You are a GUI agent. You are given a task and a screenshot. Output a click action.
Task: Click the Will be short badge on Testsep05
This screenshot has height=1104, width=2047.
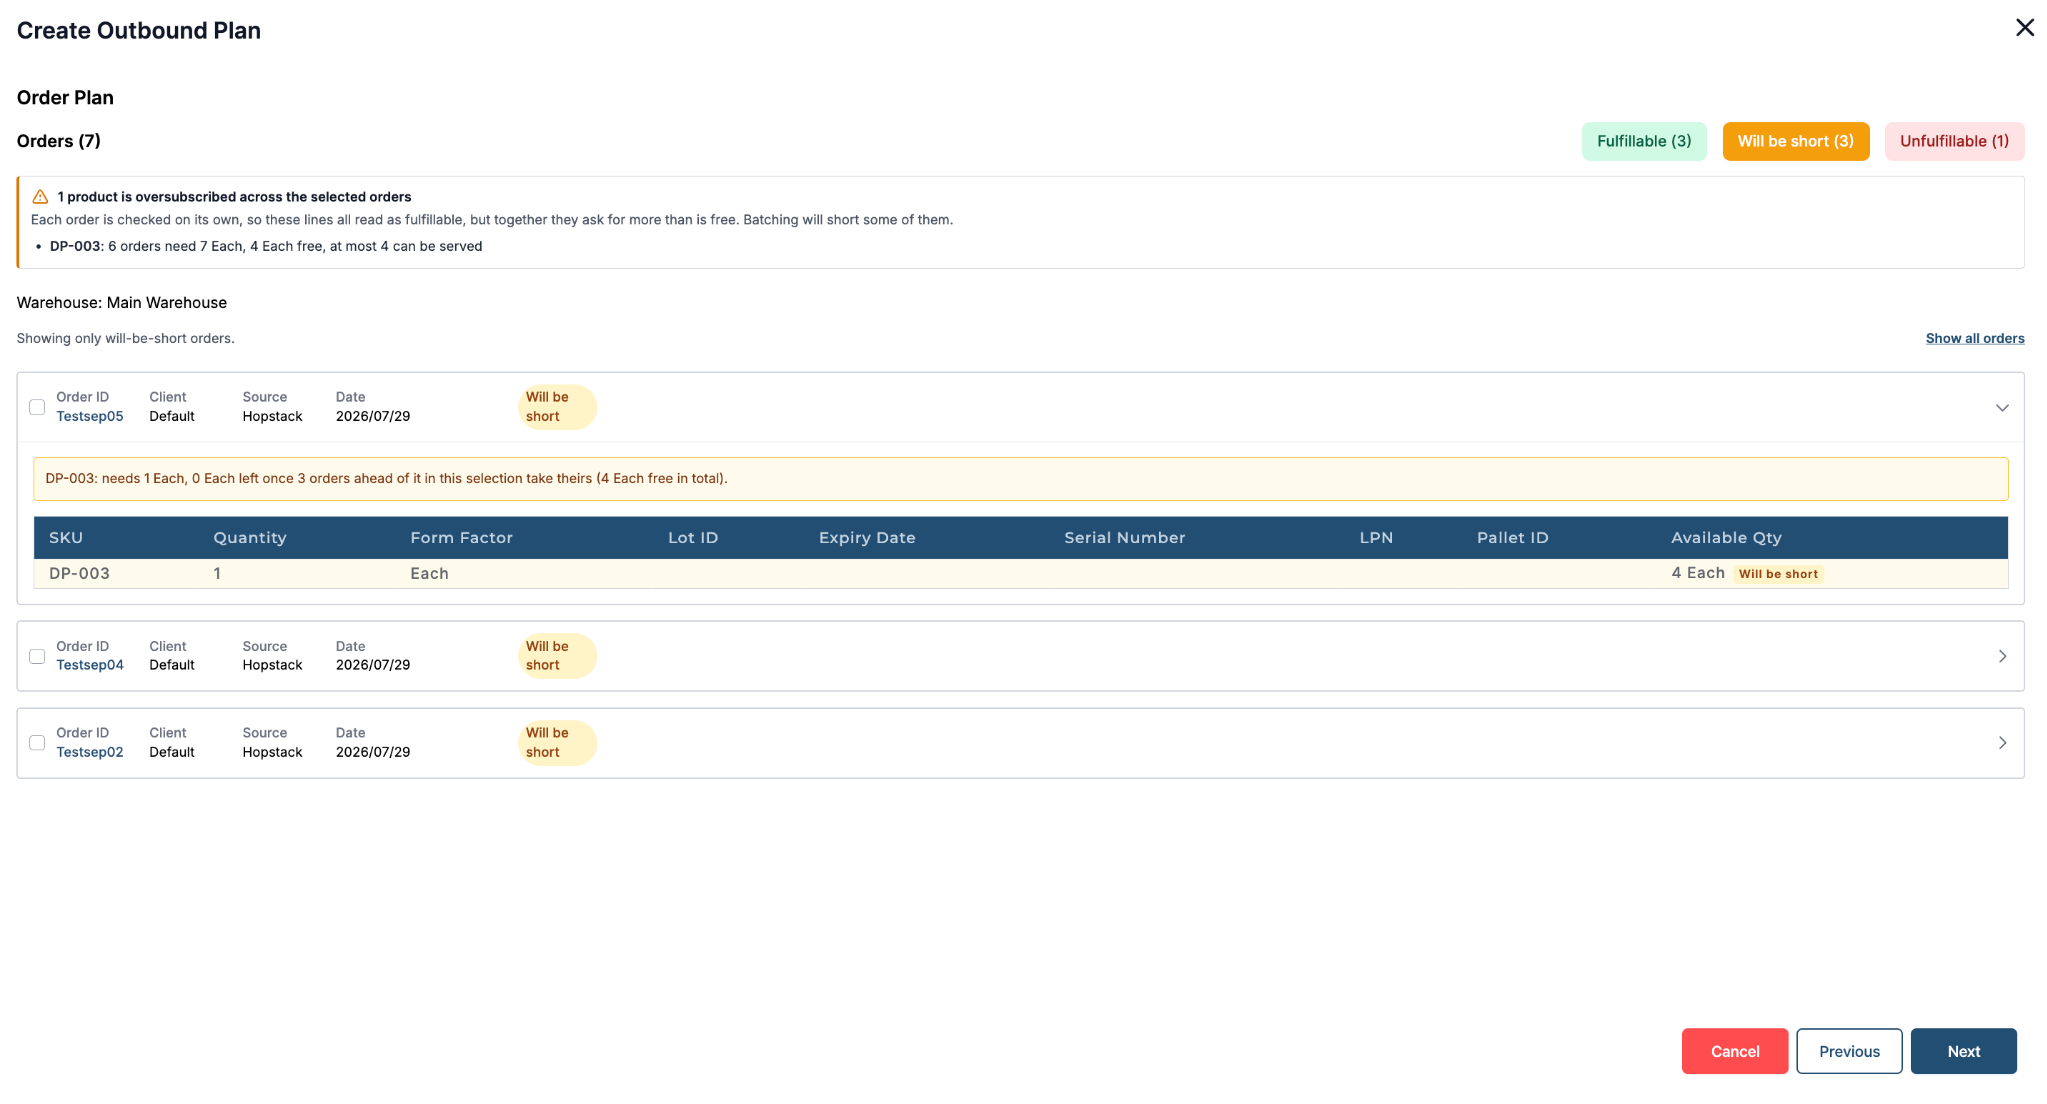pyautogui.click(x=557, y=407)
